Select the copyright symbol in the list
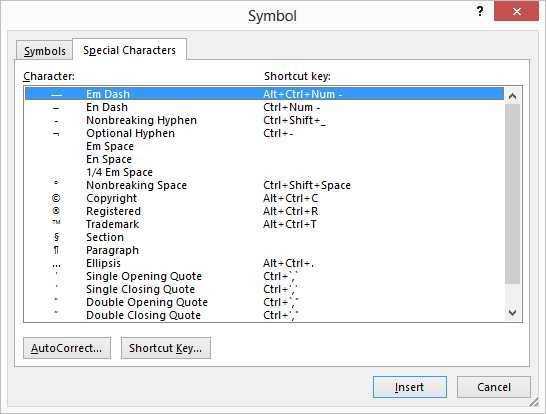This screenshot has height=414, width=546. (x=56, y=198)
